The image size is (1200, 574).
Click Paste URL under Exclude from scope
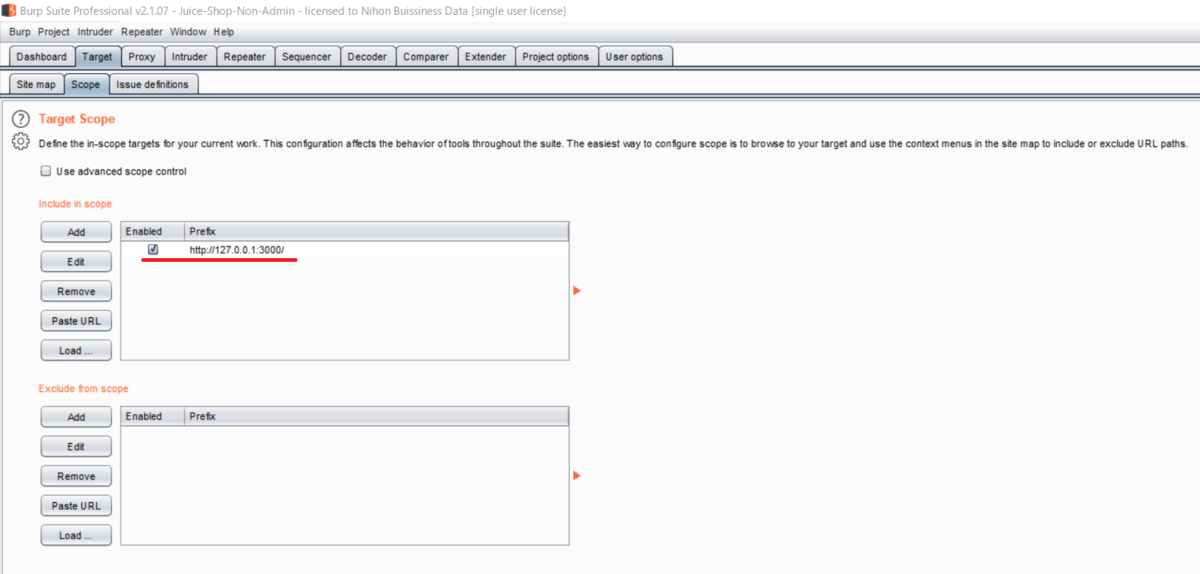click(x=76, y=506)
